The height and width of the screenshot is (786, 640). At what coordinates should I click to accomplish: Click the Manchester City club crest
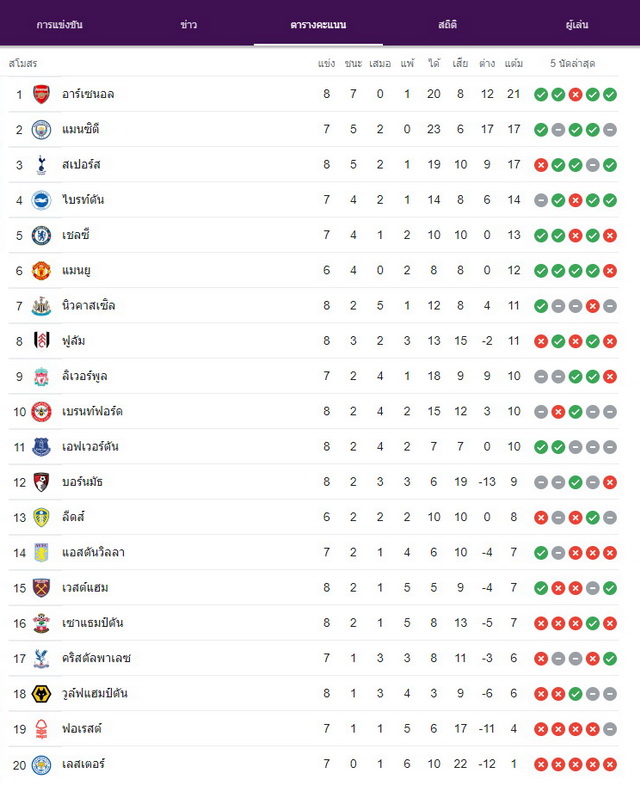coord(41,130)
